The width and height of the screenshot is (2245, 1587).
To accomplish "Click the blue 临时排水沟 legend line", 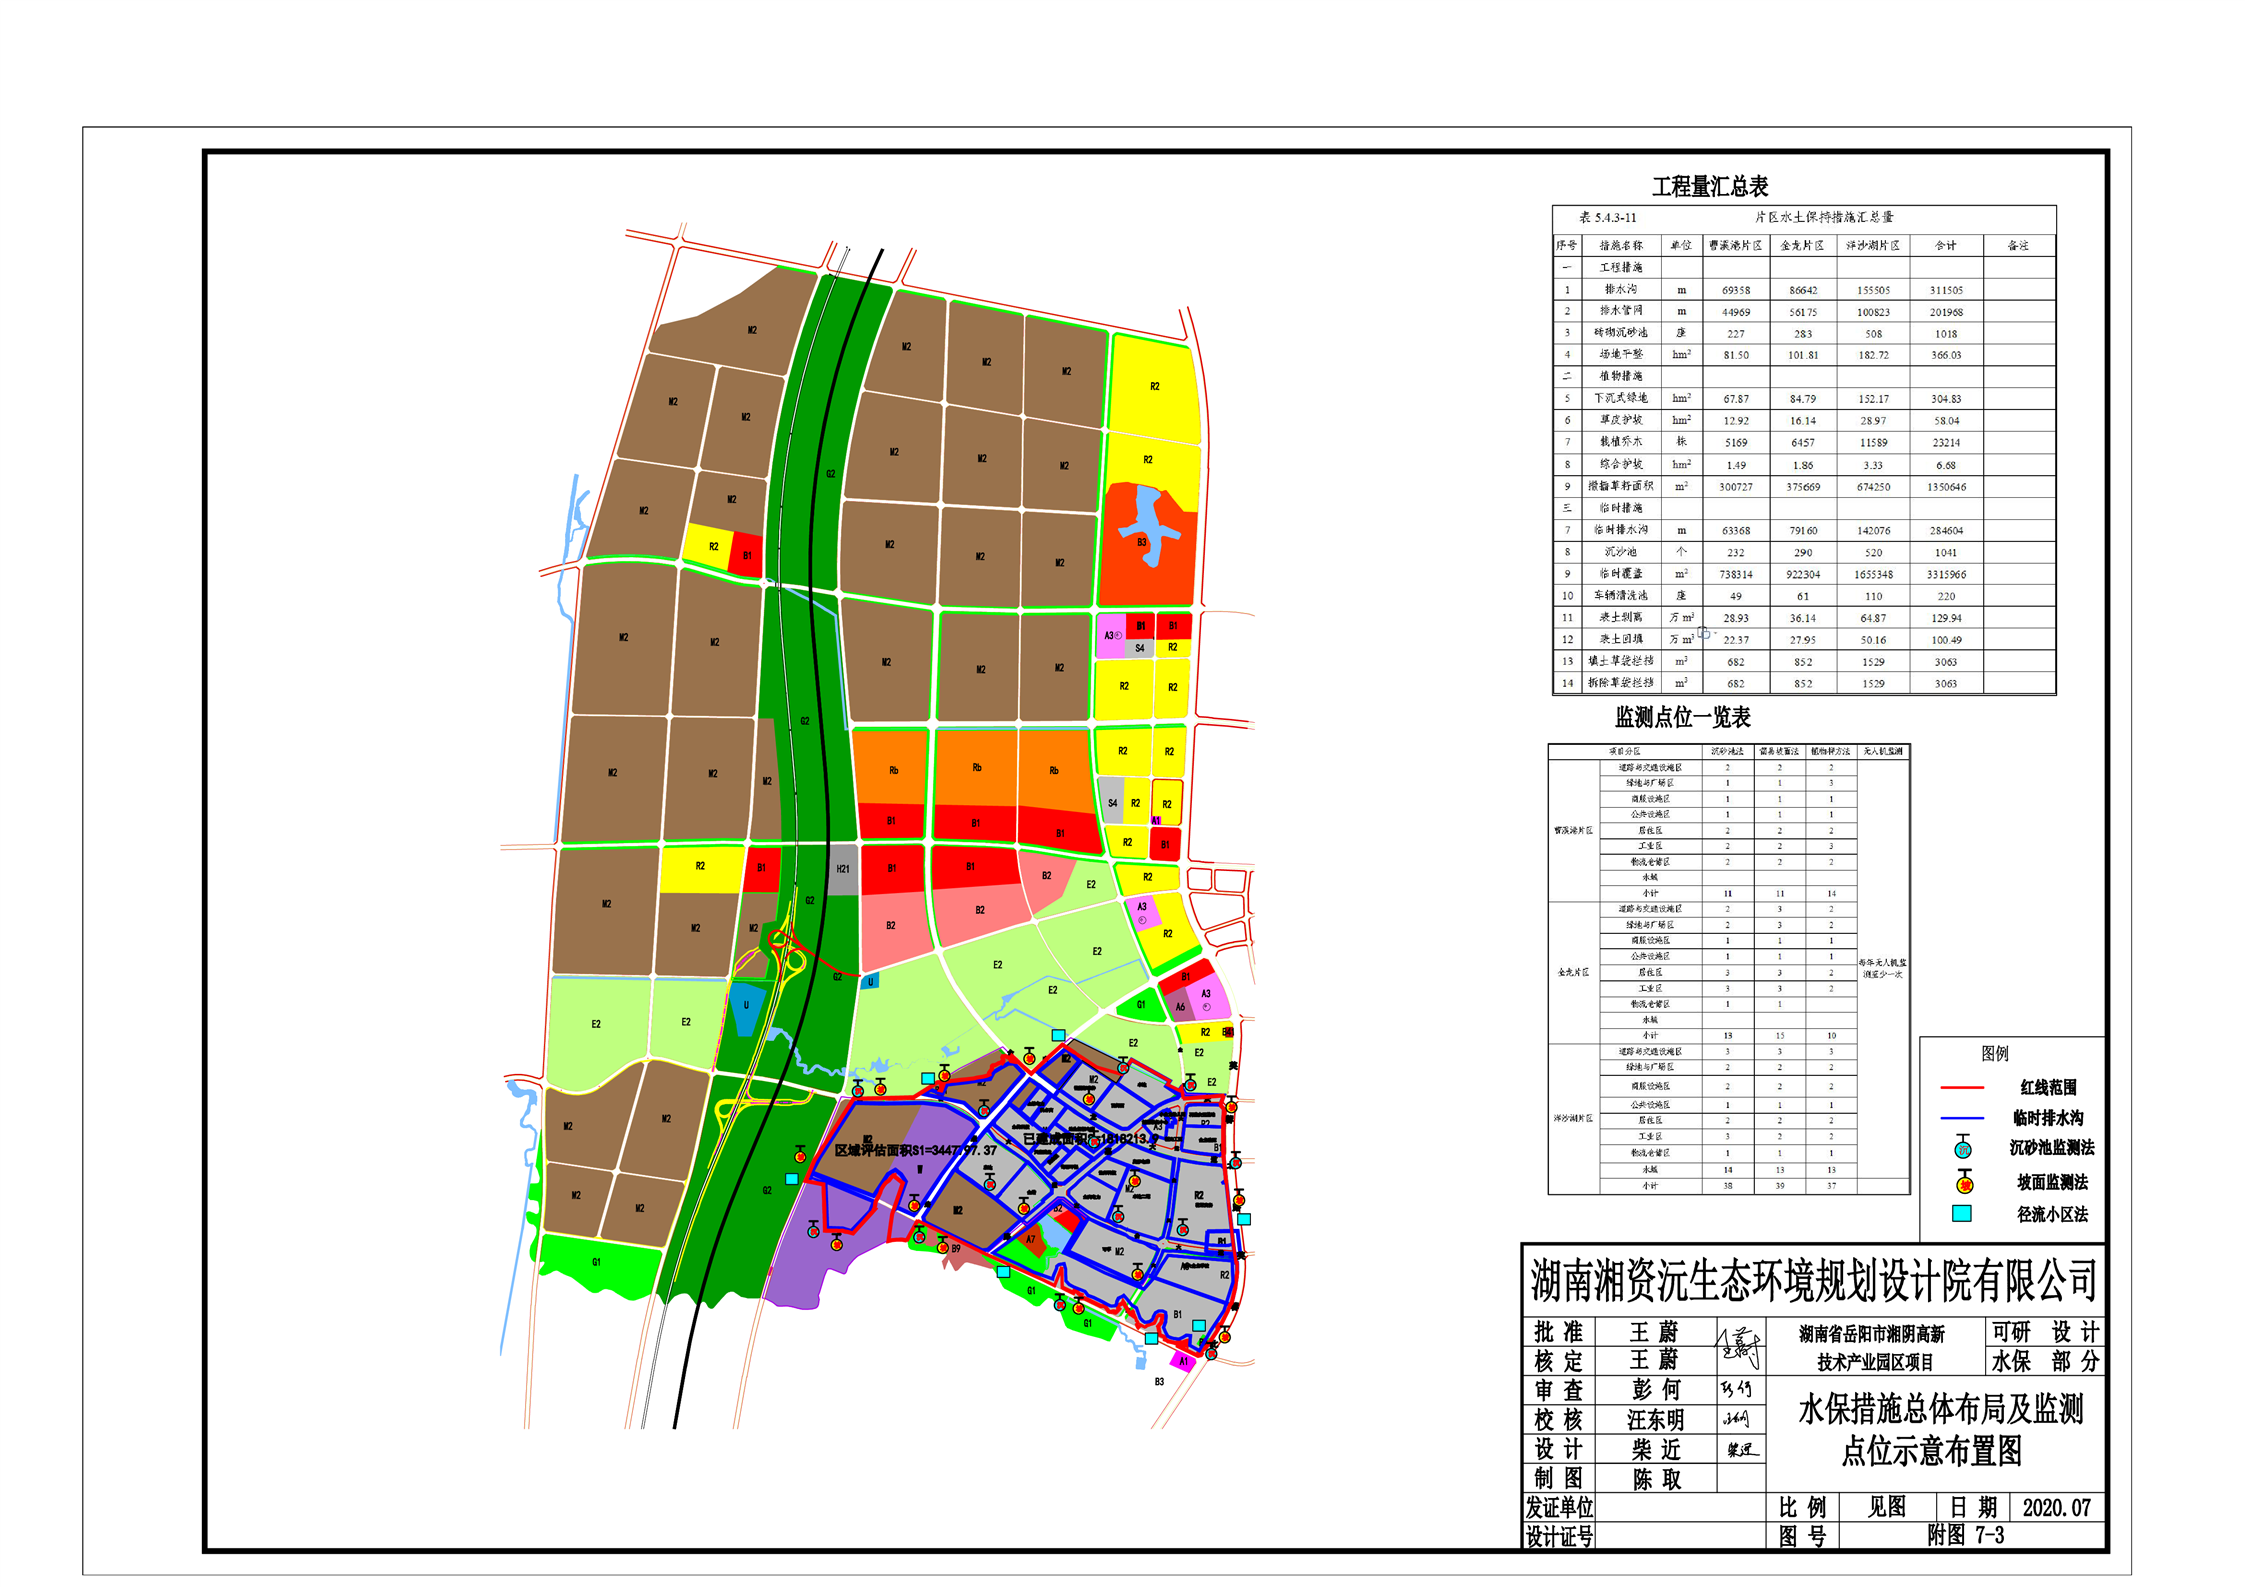I will coord(1961,1118).
